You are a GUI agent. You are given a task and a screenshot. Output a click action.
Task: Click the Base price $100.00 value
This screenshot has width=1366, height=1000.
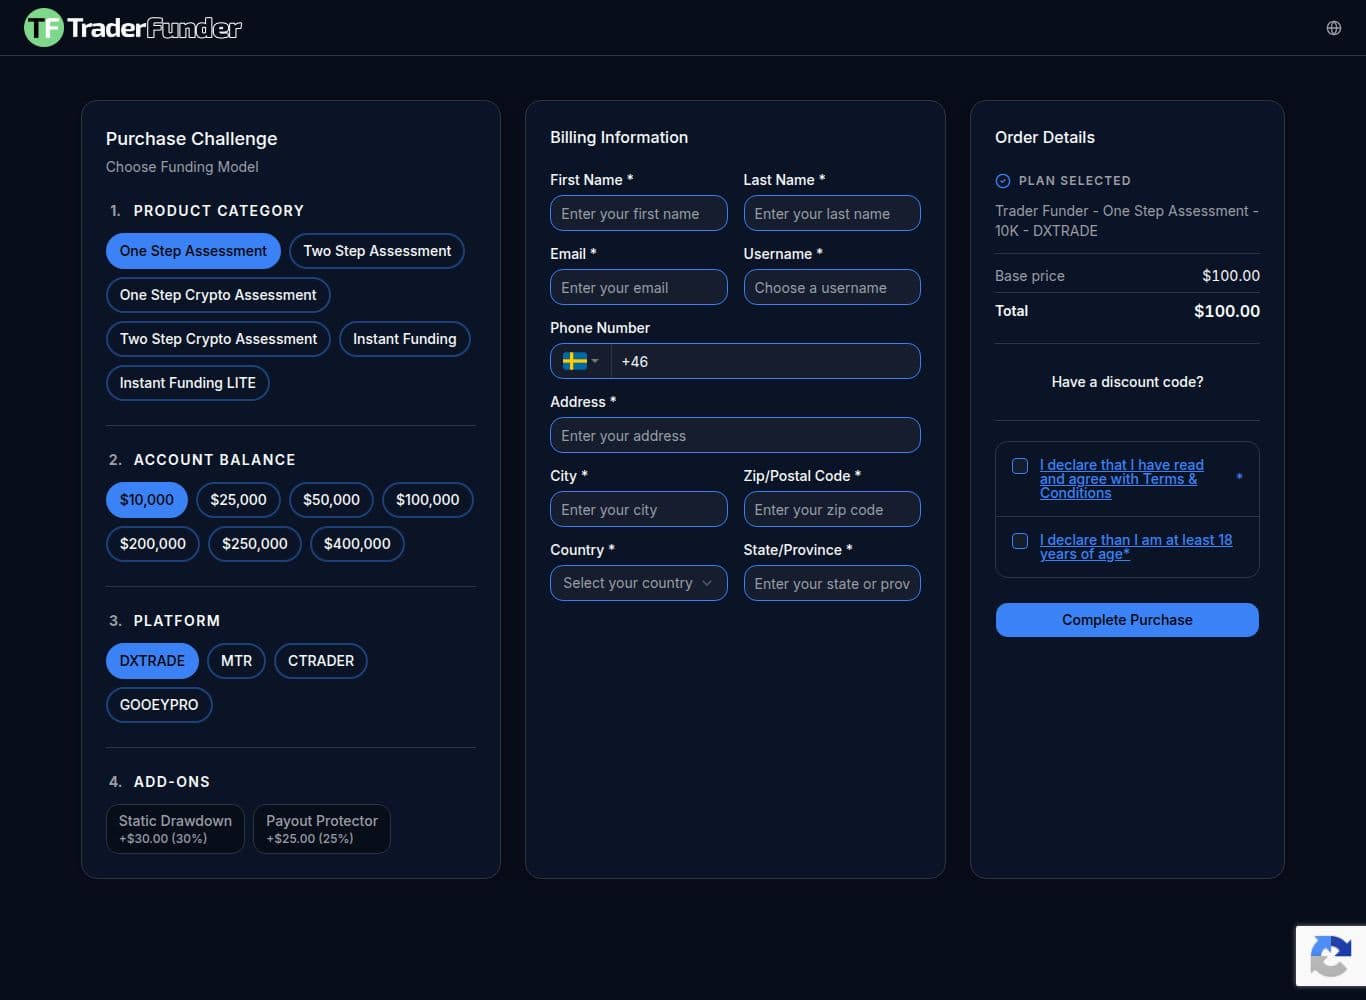[1230, 276]
